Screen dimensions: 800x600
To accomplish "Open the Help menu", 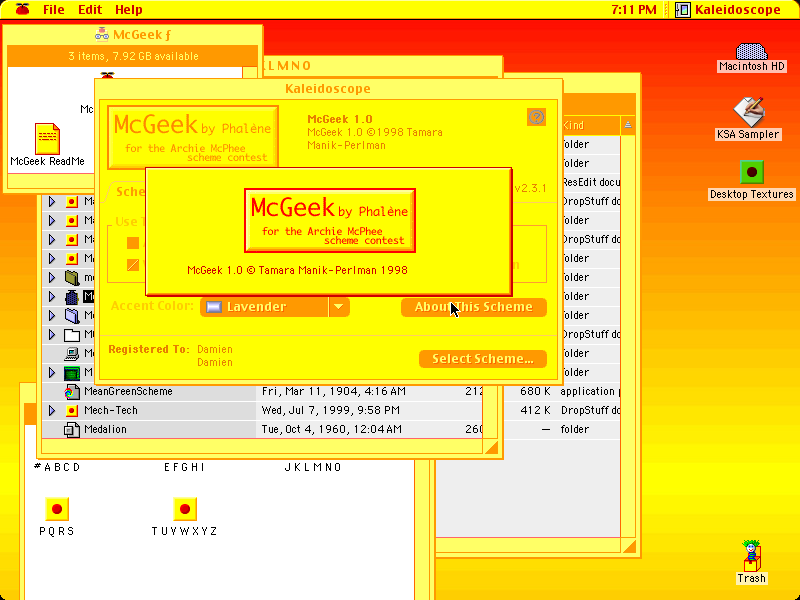I will pos(129,9).
